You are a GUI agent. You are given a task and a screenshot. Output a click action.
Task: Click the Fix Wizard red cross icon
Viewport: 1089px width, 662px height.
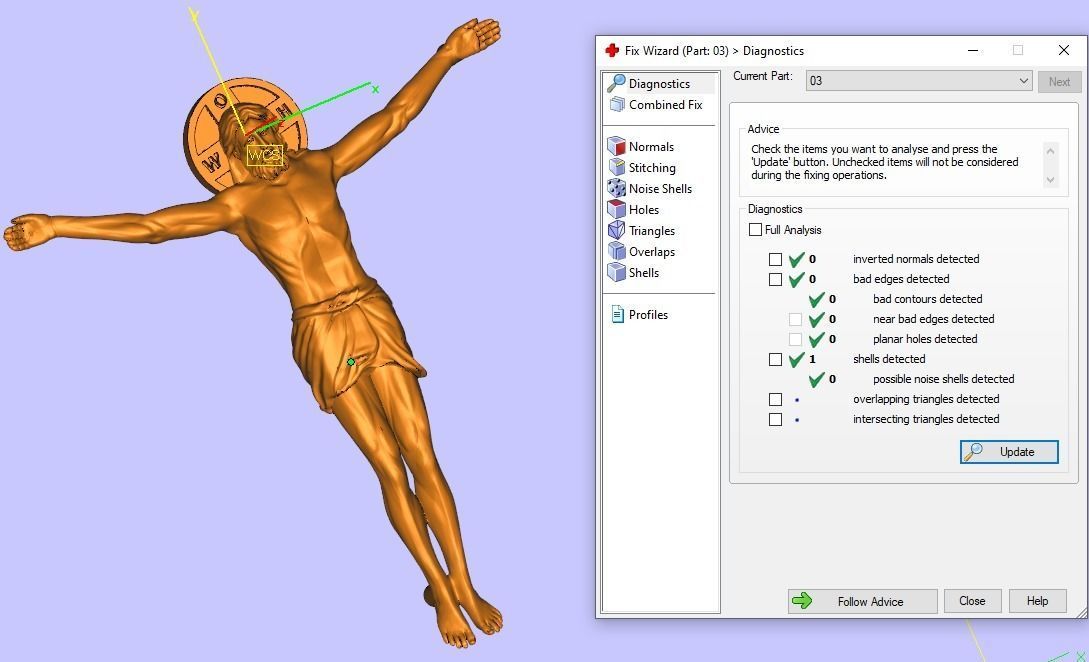[612, 50]
